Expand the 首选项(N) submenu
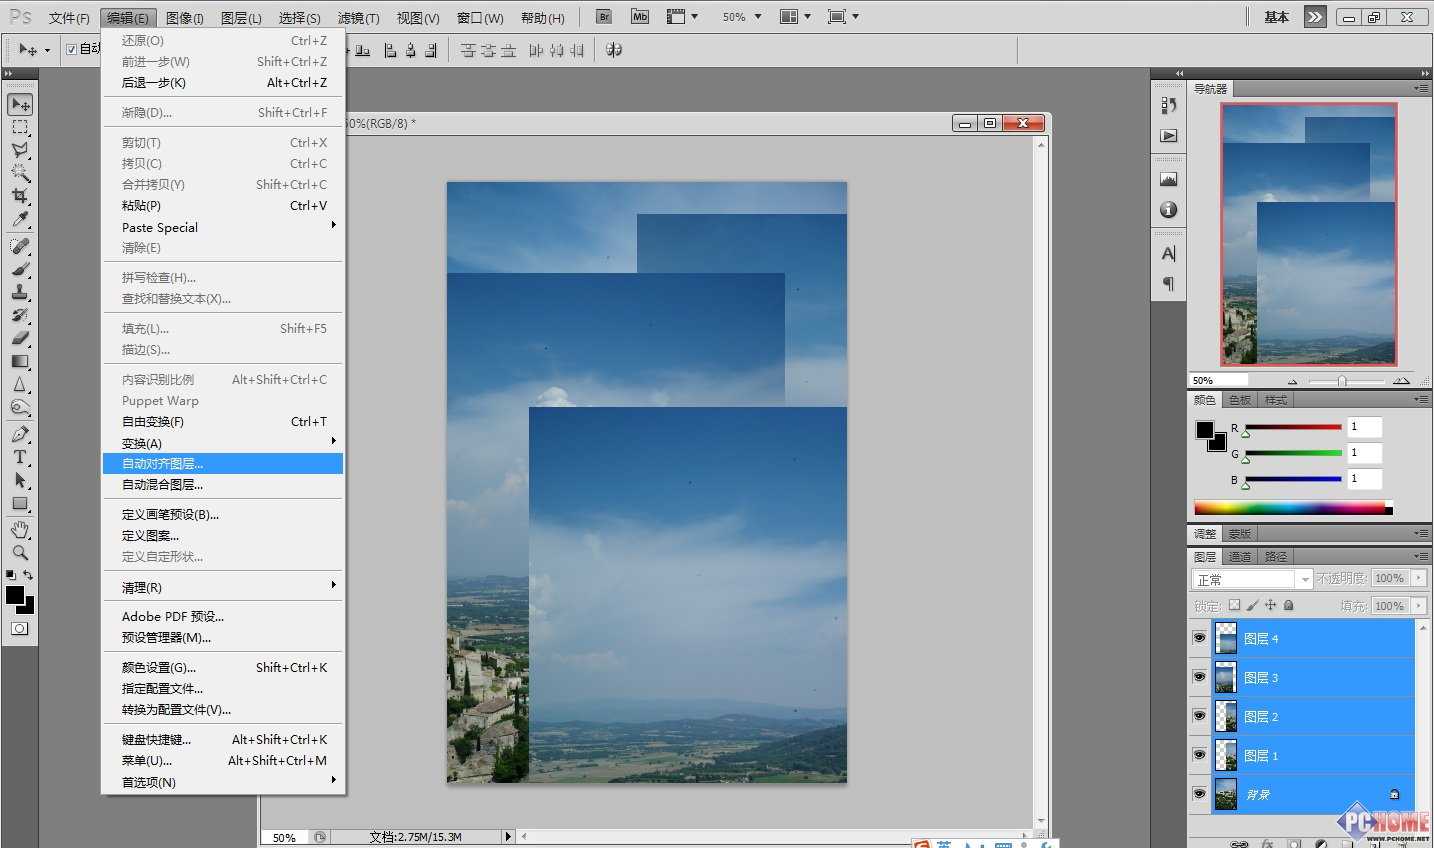This screenshot has height=848, width=1434. coord(223,782)
